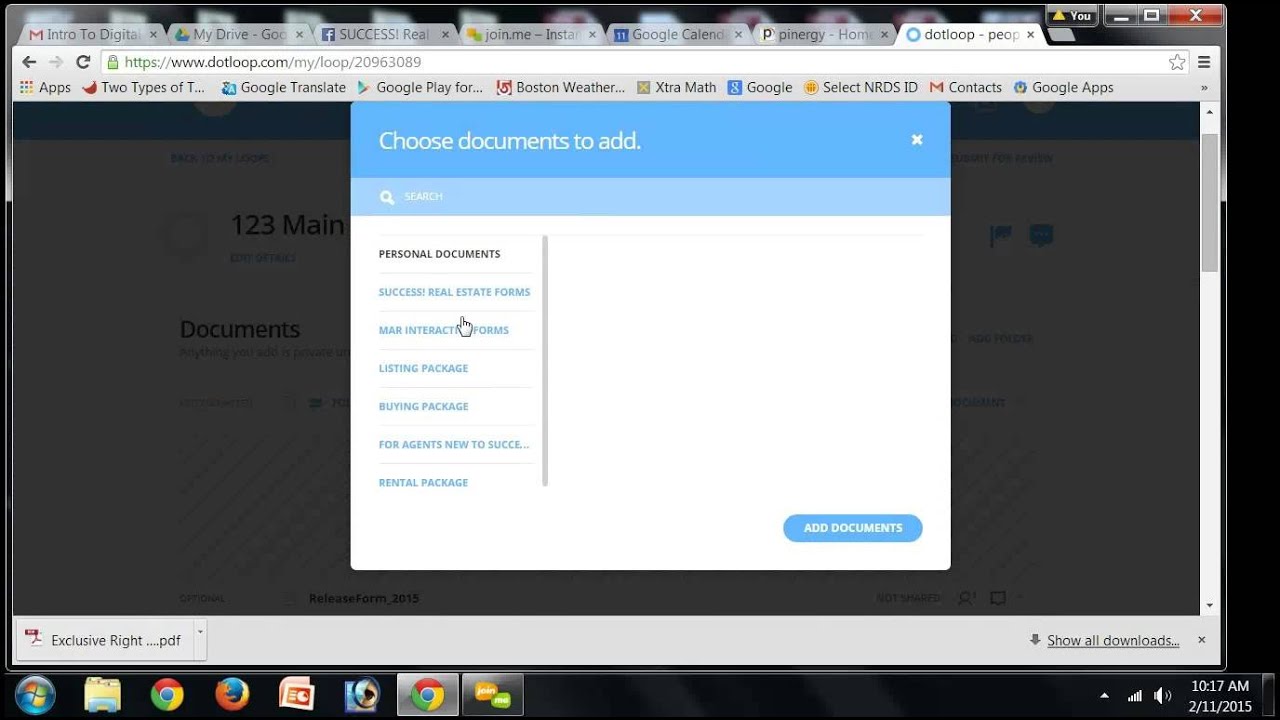This screenshot has width=1280, height=720.
Task: Close the downloads bar
Action: 1202,640
